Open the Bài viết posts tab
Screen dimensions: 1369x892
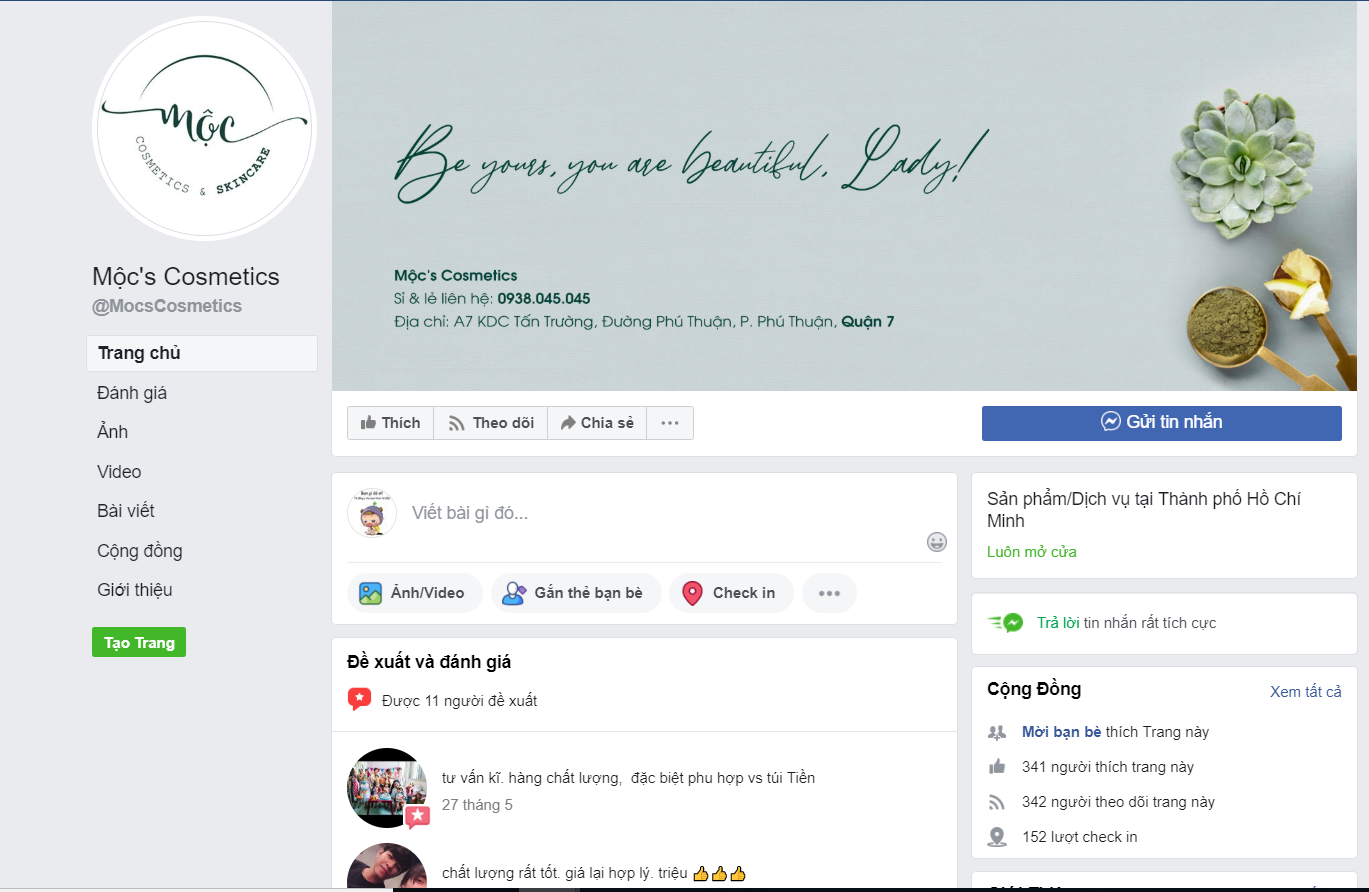[126, 511]
